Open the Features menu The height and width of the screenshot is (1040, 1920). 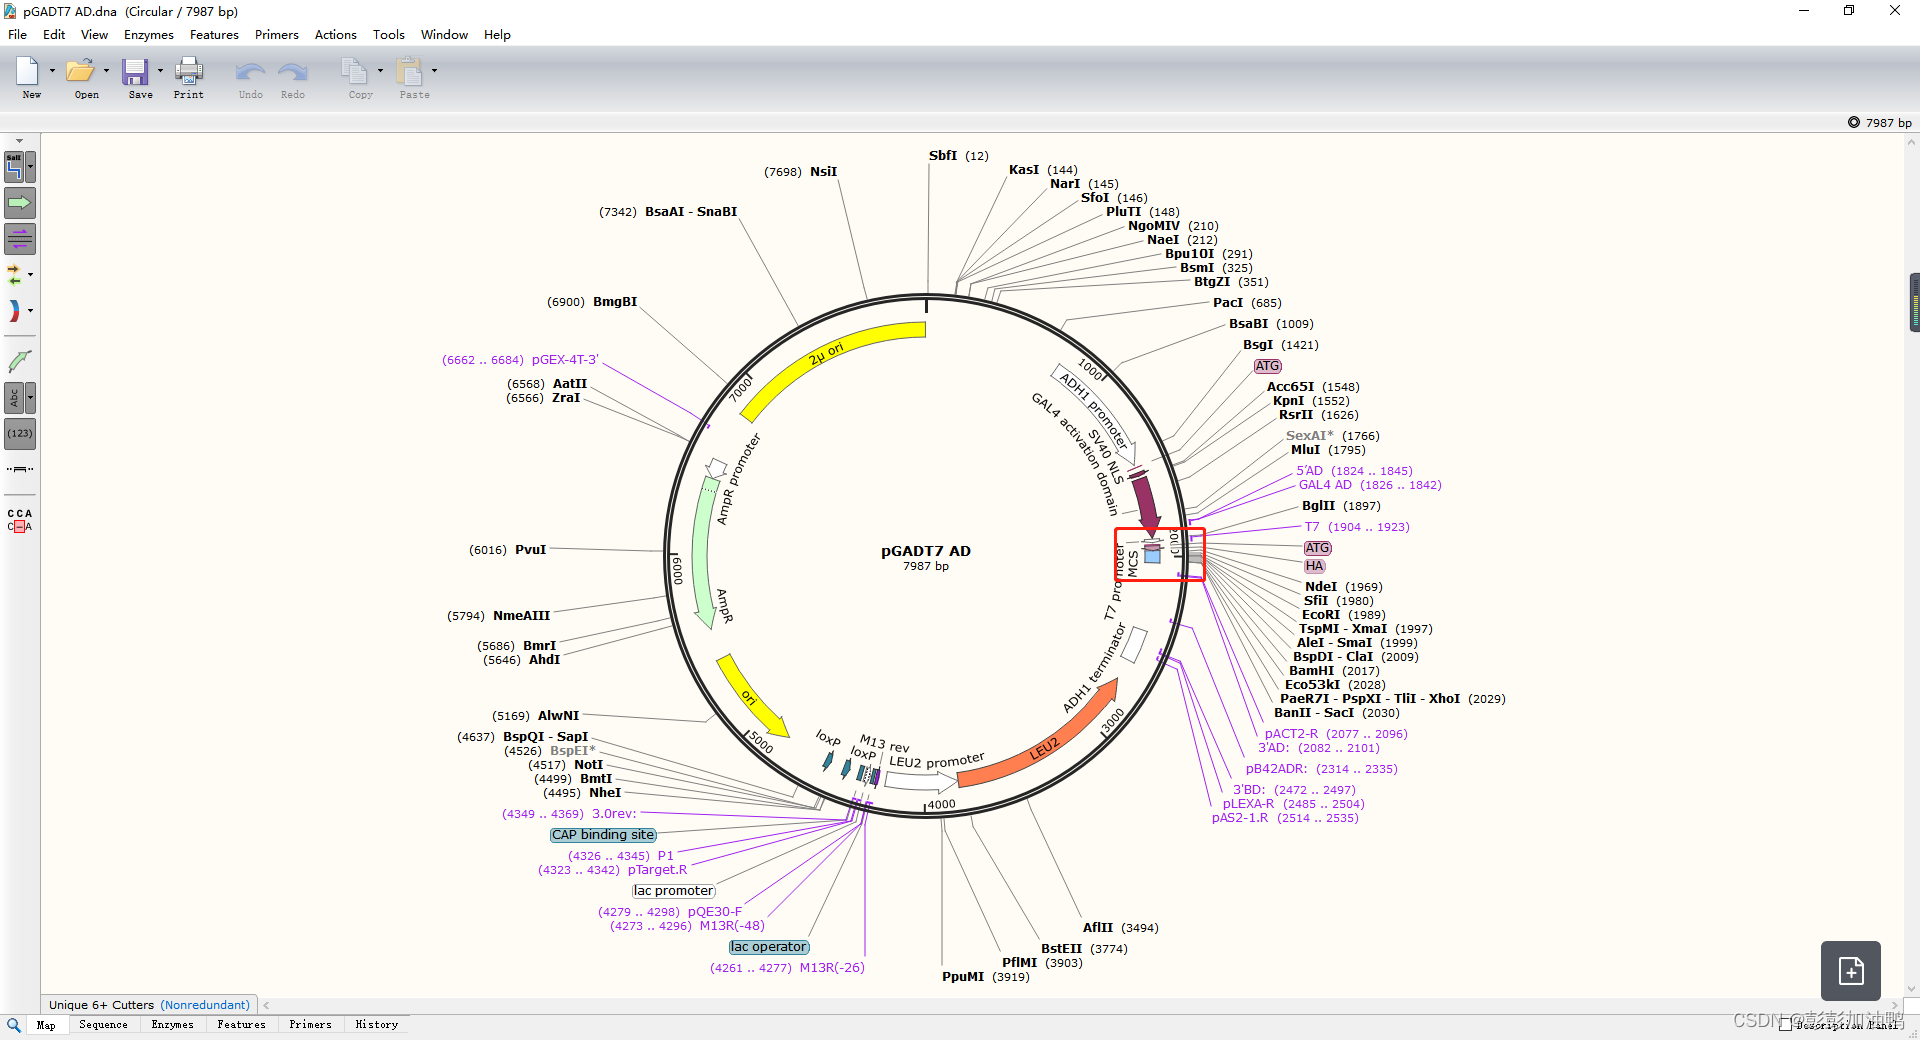pyautogui.click(x=214, y=35)
